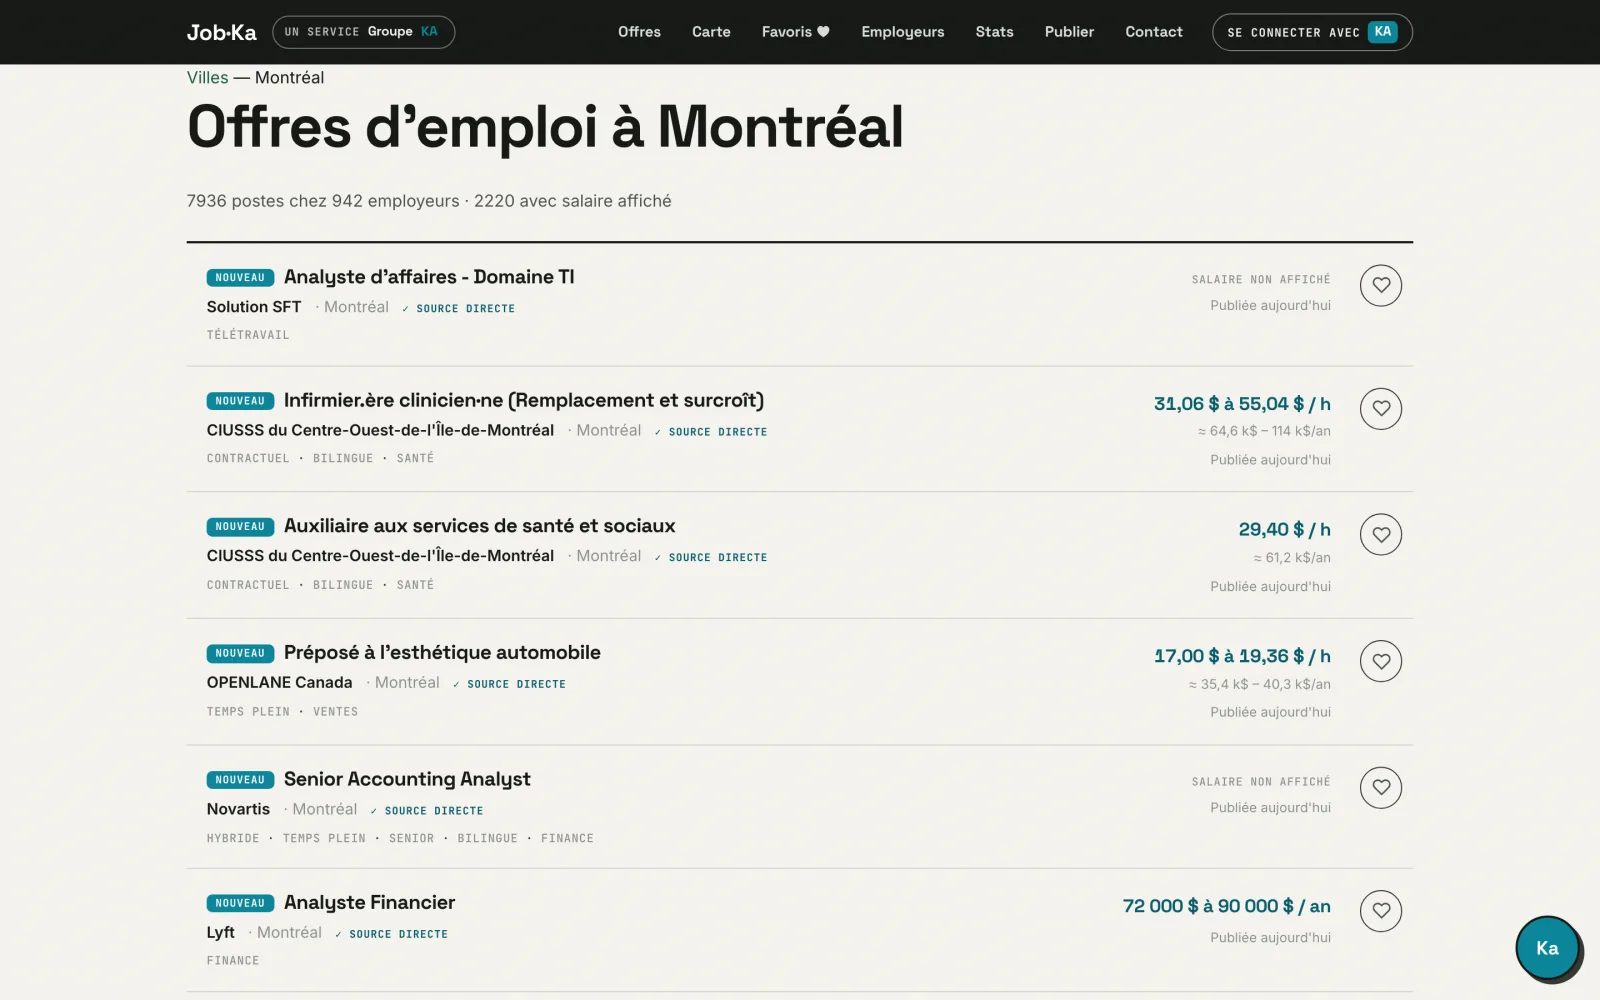Image resolution: width=1600 pixels, height=1000 pixels.
Task: Favorite the Senior Accounting Analyst job
Action: [1380, 788]
